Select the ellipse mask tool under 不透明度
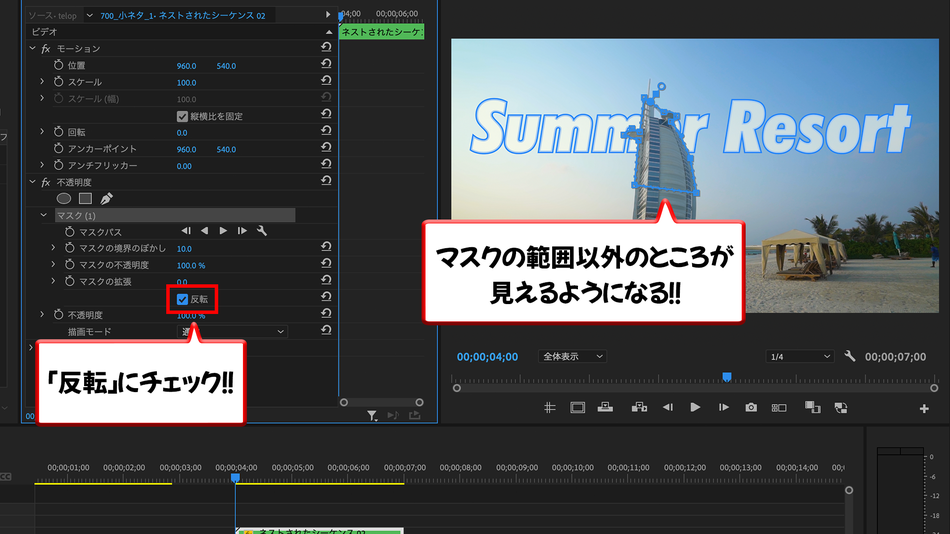The width and height of the screenshot is (950, 534). (x=64, y=198)
